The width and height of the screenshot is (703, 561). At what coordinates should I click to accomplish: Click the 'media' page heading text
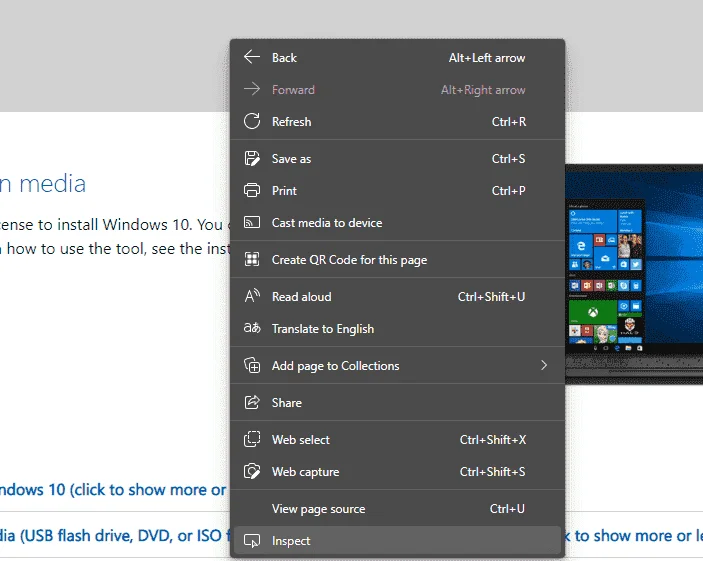coord(52,183)
